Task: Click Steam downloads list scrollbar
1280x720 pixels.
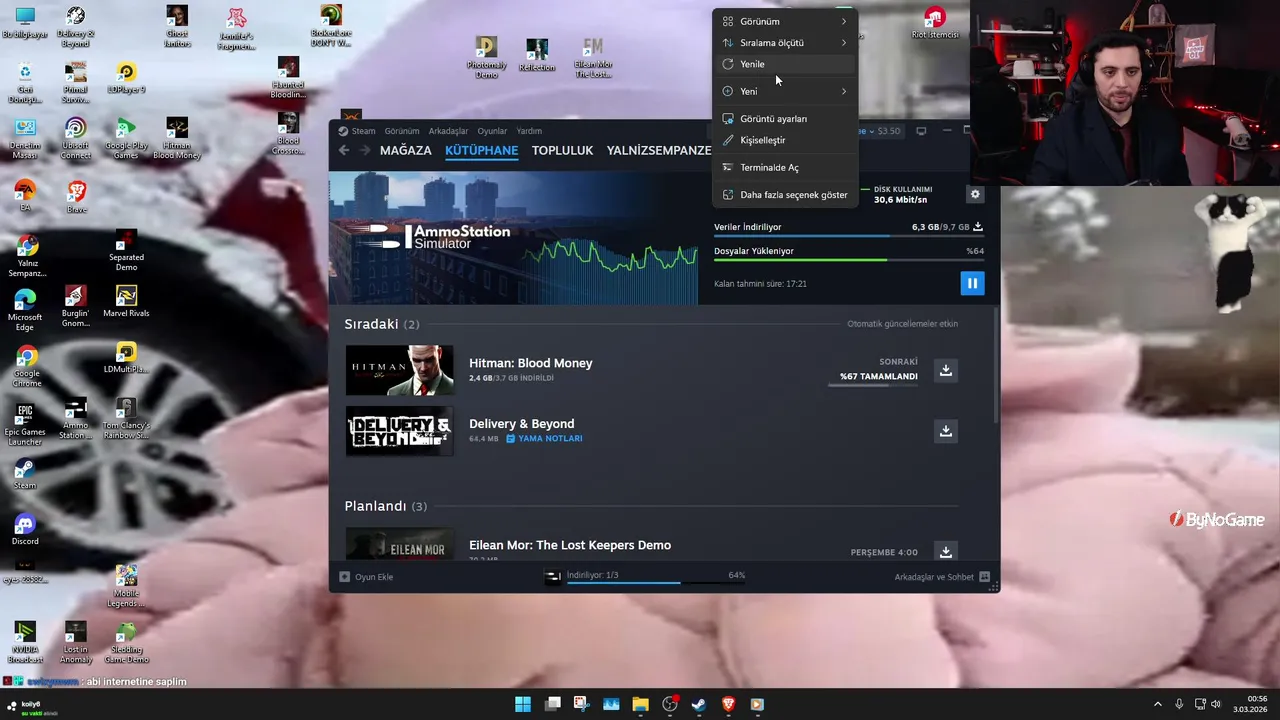Action: coord(996,365)
